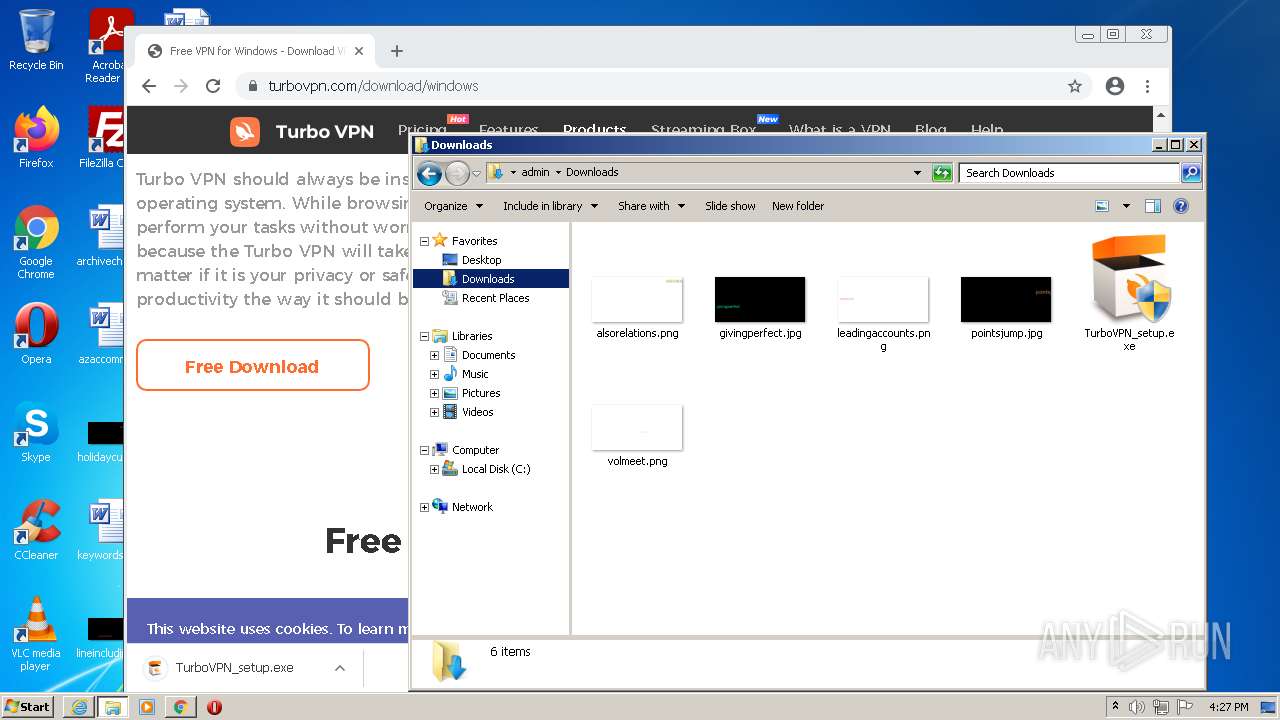This screenshot has height=720, width=1280.
Task: Open TurboVPN_setup.exe in Chrome download bar
Action: pos(234,668)
